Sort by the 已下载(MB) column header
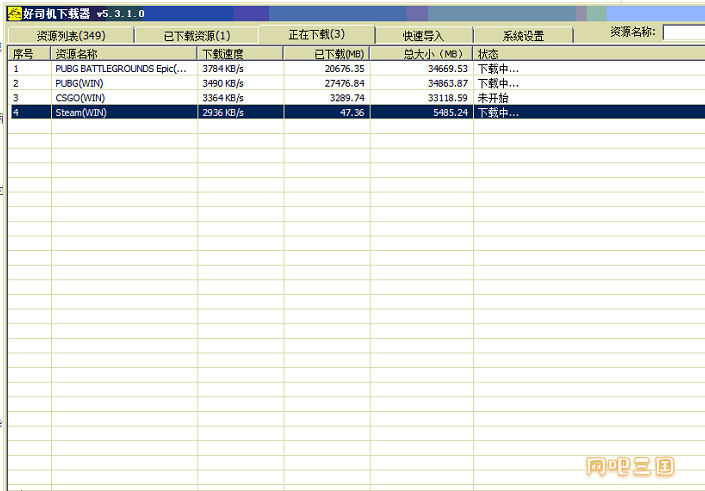This screenshot has width=705, height=491. (327, 54)
